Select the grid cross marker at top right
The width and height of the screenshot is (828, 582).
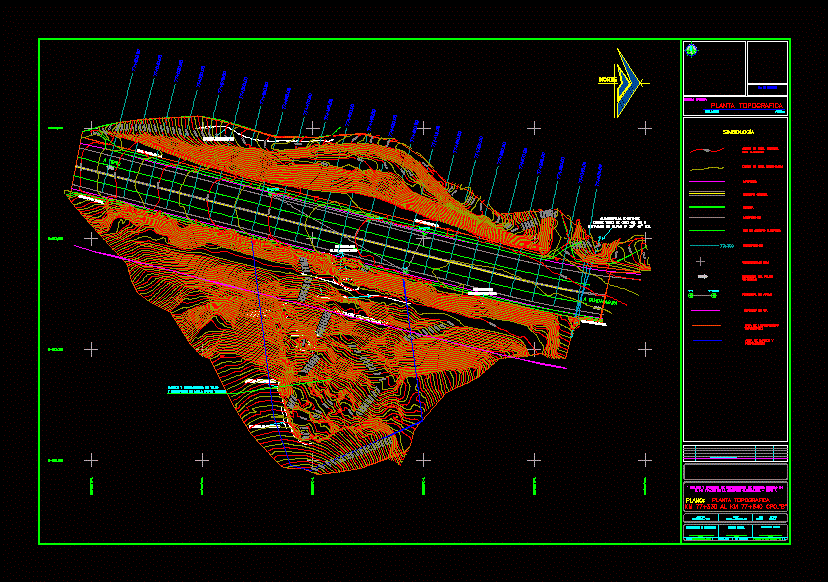(646, 127)
